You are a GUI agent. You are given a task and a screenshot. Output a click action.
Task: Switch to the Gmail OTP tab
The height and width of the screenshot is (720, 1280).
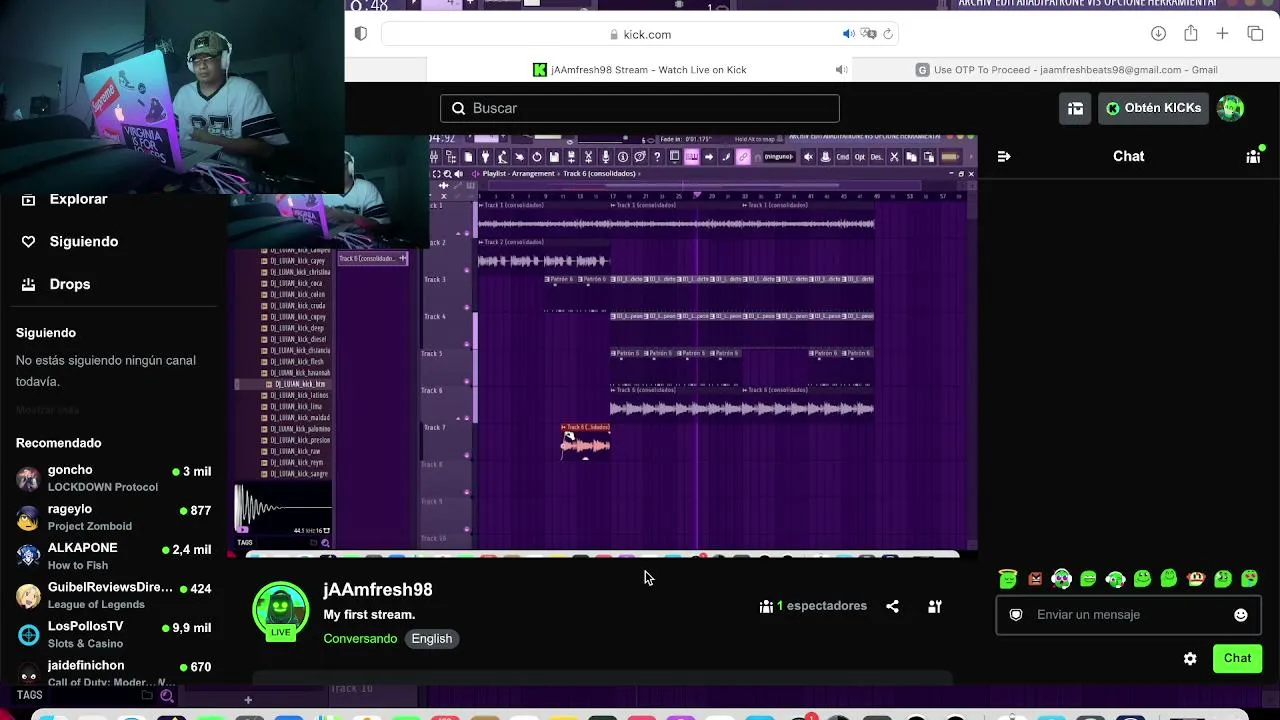(x=1066, y=70)
